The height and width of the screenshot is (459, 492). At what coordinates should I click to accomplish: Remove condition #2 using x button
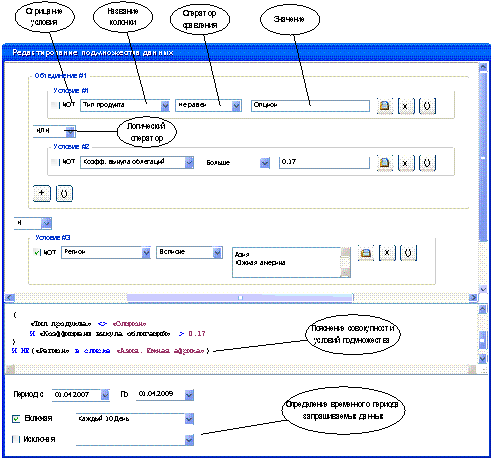[x=406, y=163]
